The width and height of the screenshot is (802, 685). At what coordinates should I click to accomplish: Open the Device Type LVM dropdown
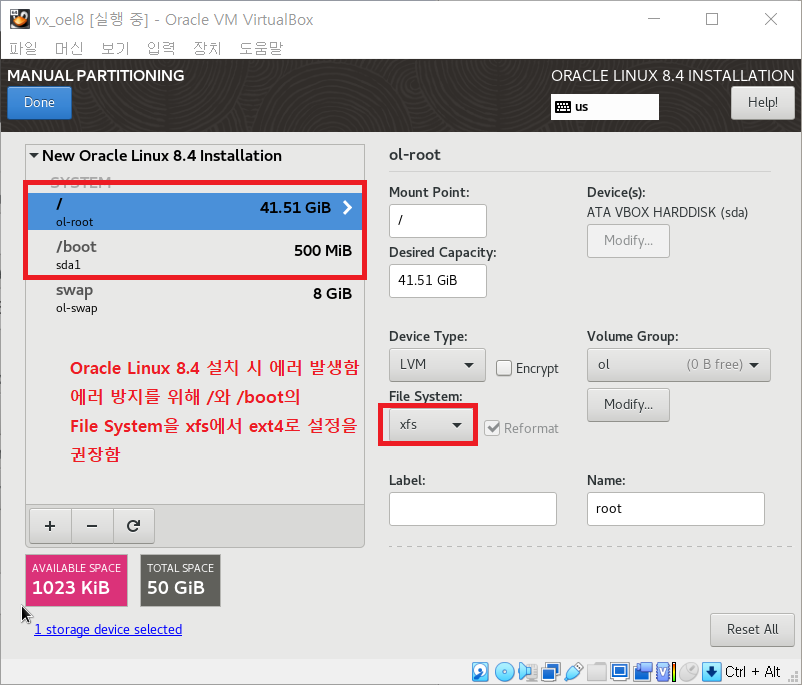(437, 365)
